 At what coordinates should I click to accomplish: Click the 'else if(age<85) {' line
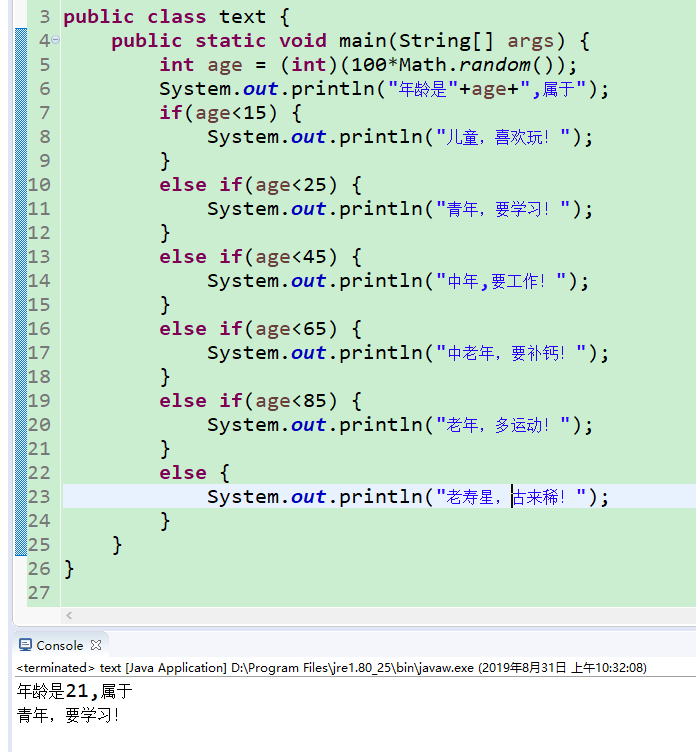(260, 400)
